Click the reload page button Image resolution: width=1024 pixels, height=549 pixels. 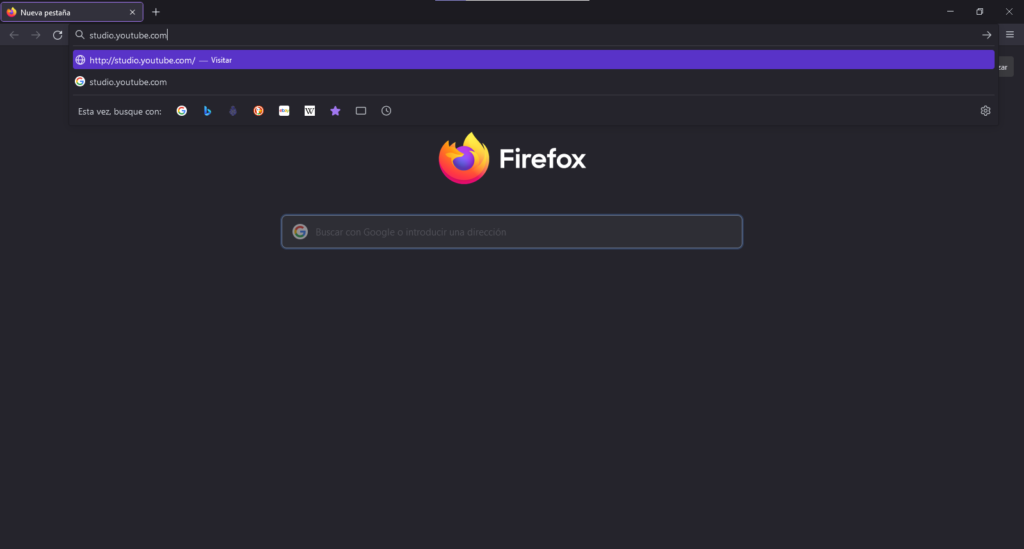click(57, 35)
